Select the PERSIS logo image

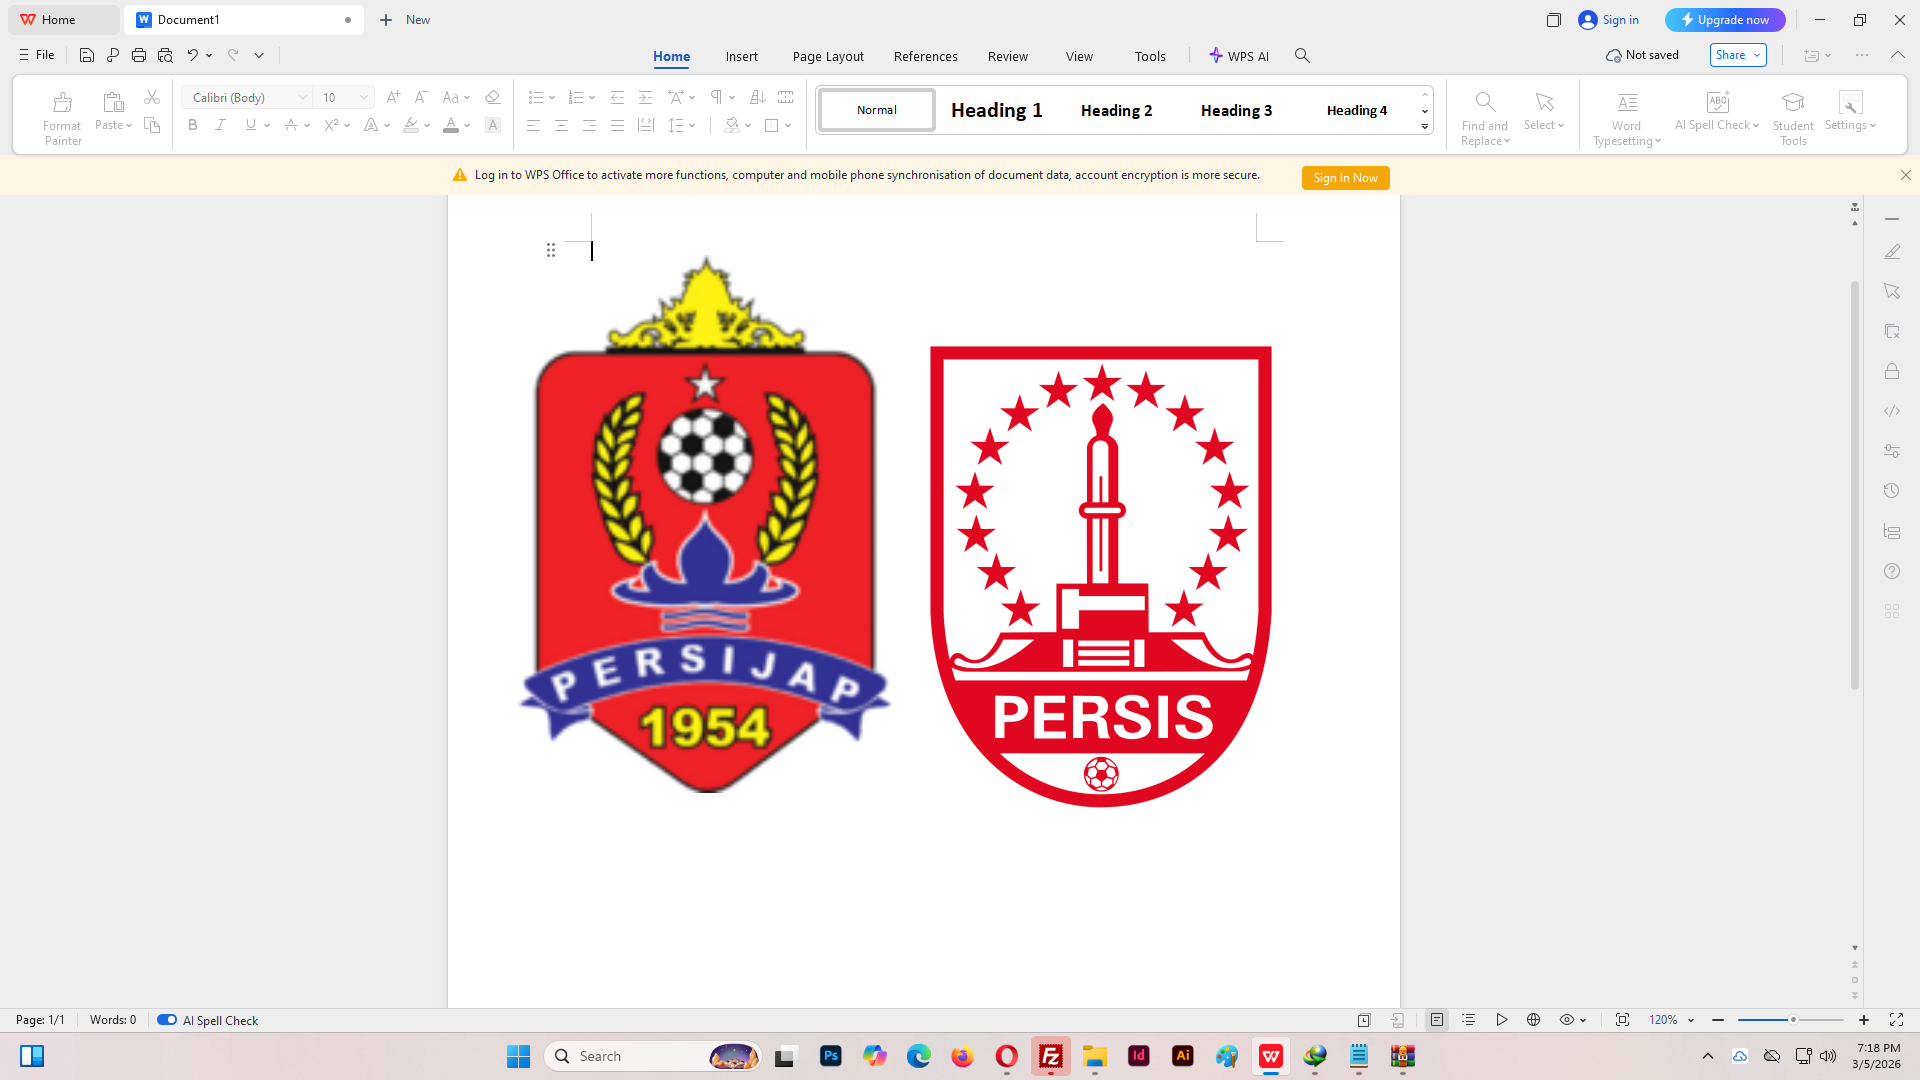(x=1101, y=577)
